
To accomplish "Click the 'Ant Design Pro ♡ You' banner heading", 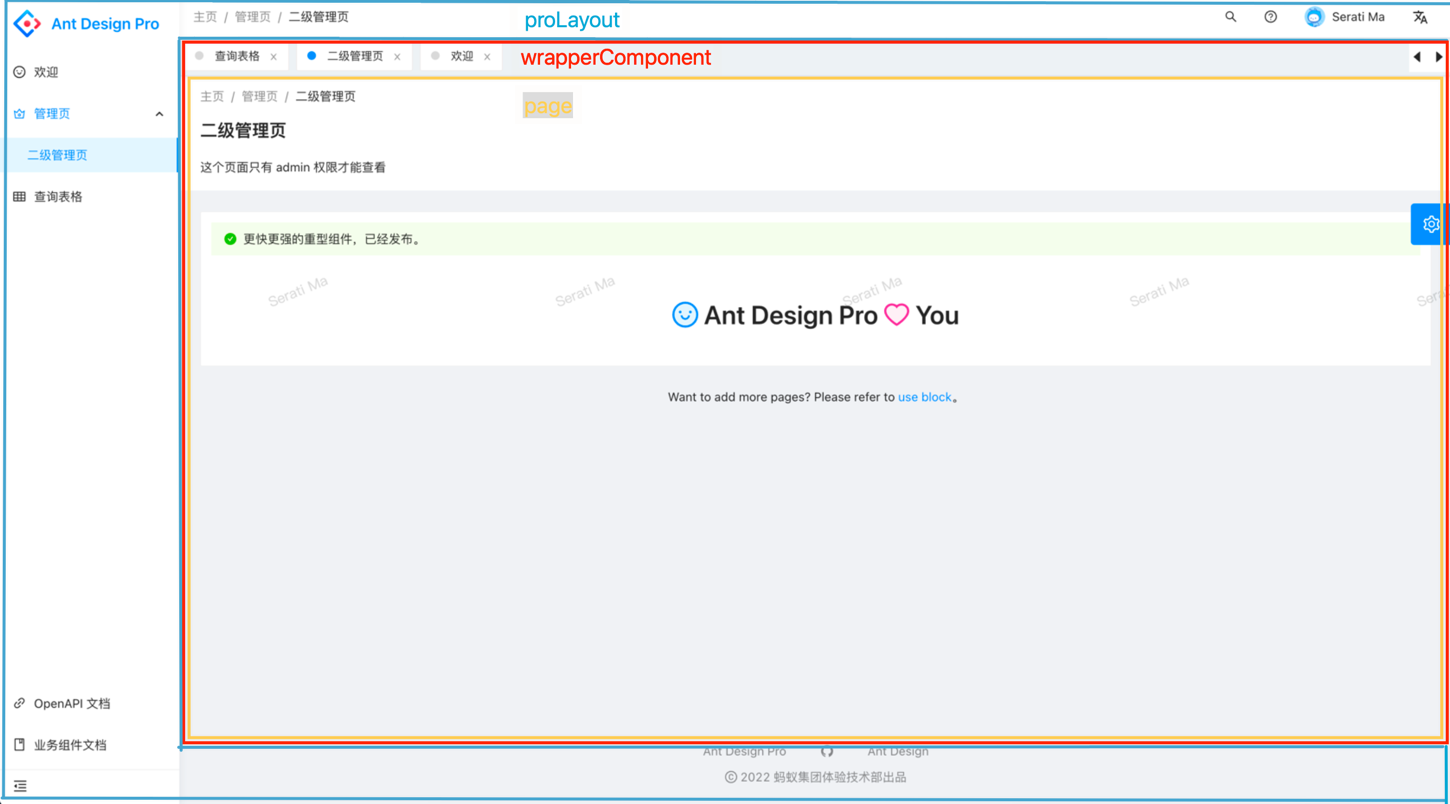I will pos(815,315).
